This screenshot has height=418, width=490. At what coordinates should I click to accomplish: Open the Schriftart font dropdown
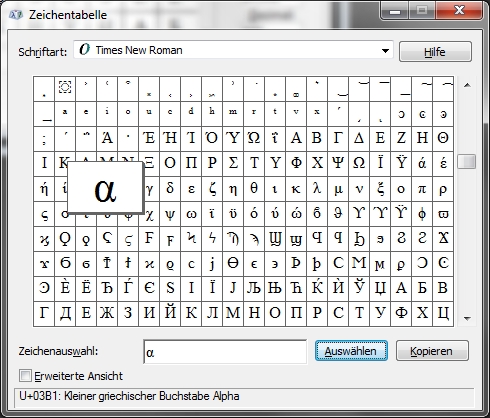(385, 51)
